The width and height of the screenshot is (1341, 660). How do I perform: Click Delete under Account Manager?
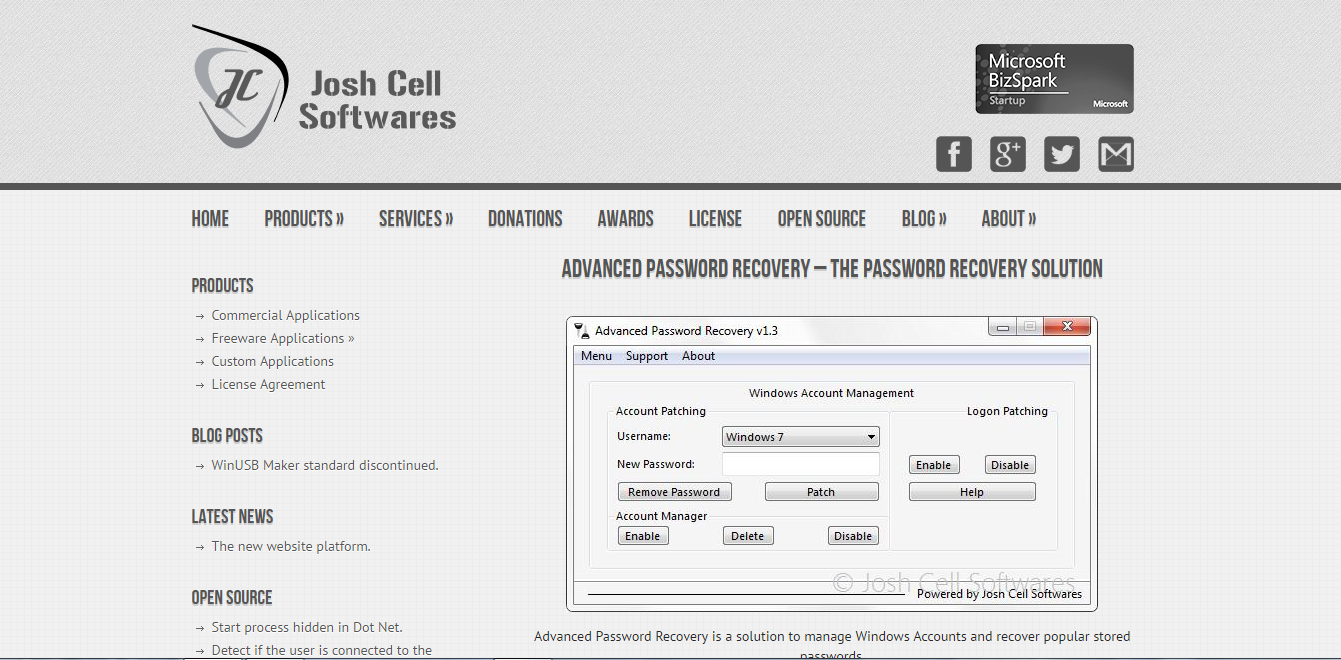click(747, 536)
